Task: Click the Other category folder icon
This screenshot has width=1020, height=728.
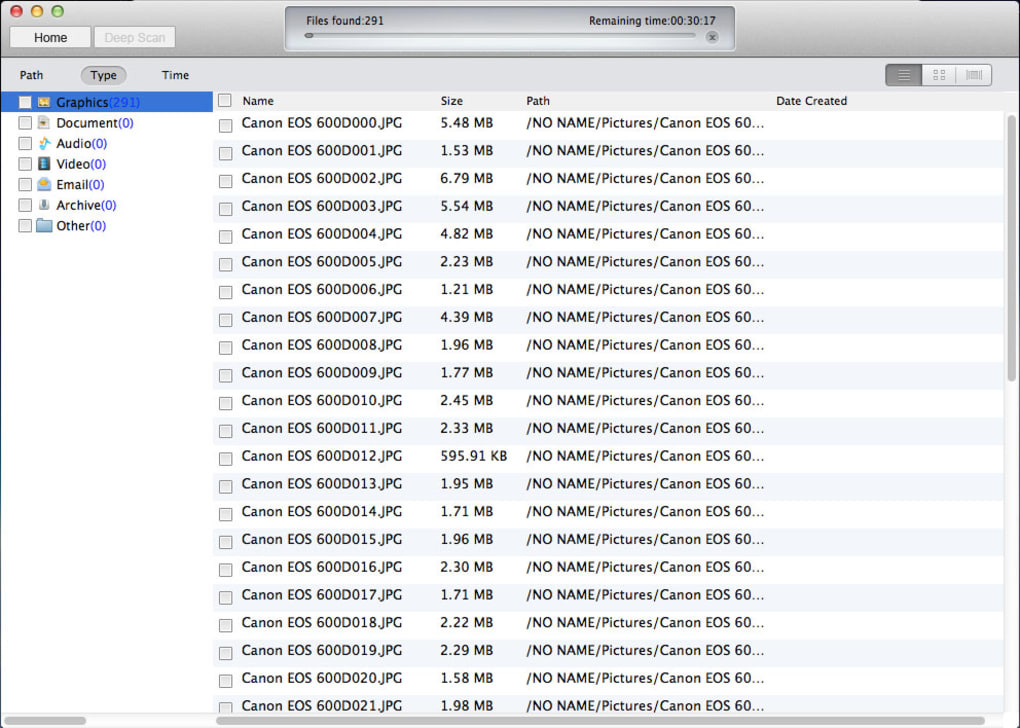Action: click(x=44, y=226)
